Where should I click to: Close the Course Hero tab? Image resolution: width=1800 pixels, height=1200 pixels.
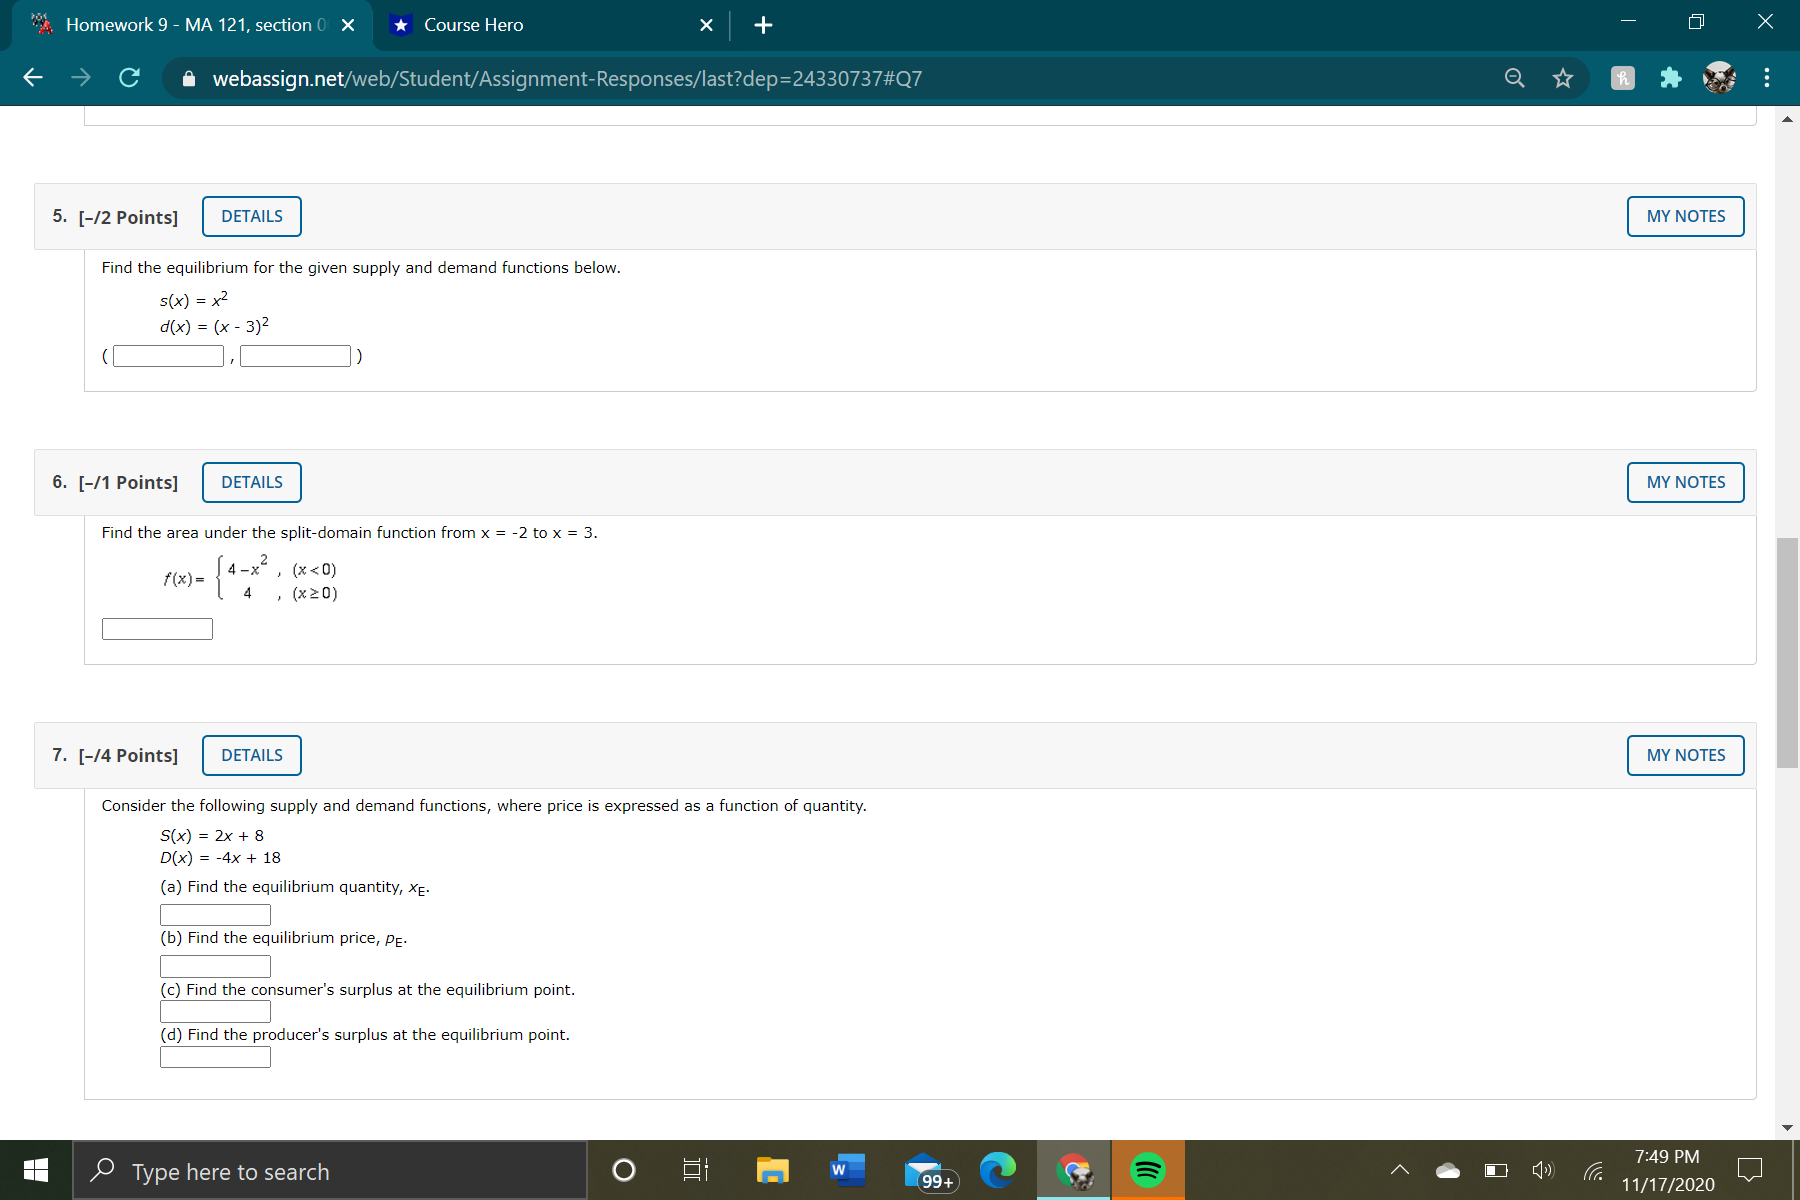(706, 25)
